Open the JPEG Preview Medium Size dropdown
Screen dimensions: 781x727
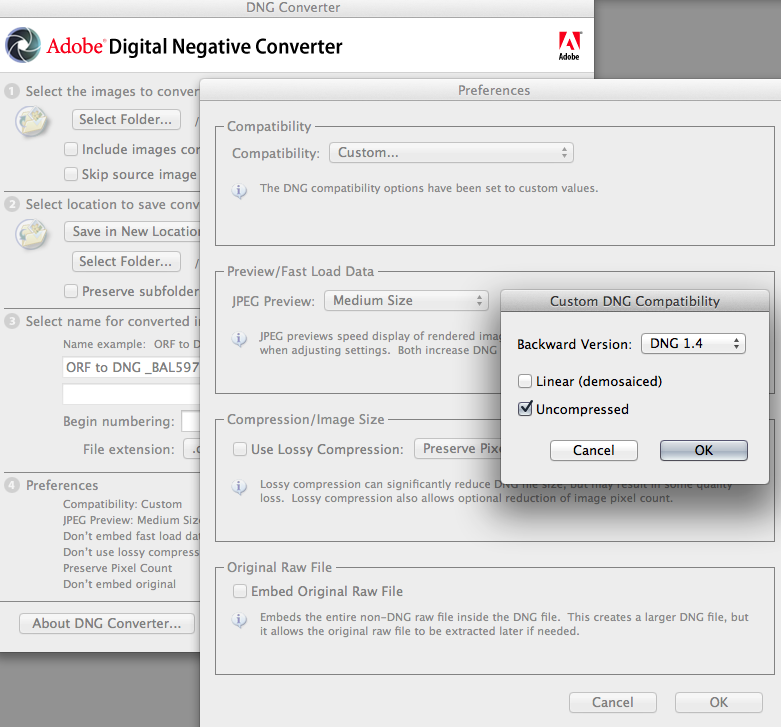(x=406, y=301)
